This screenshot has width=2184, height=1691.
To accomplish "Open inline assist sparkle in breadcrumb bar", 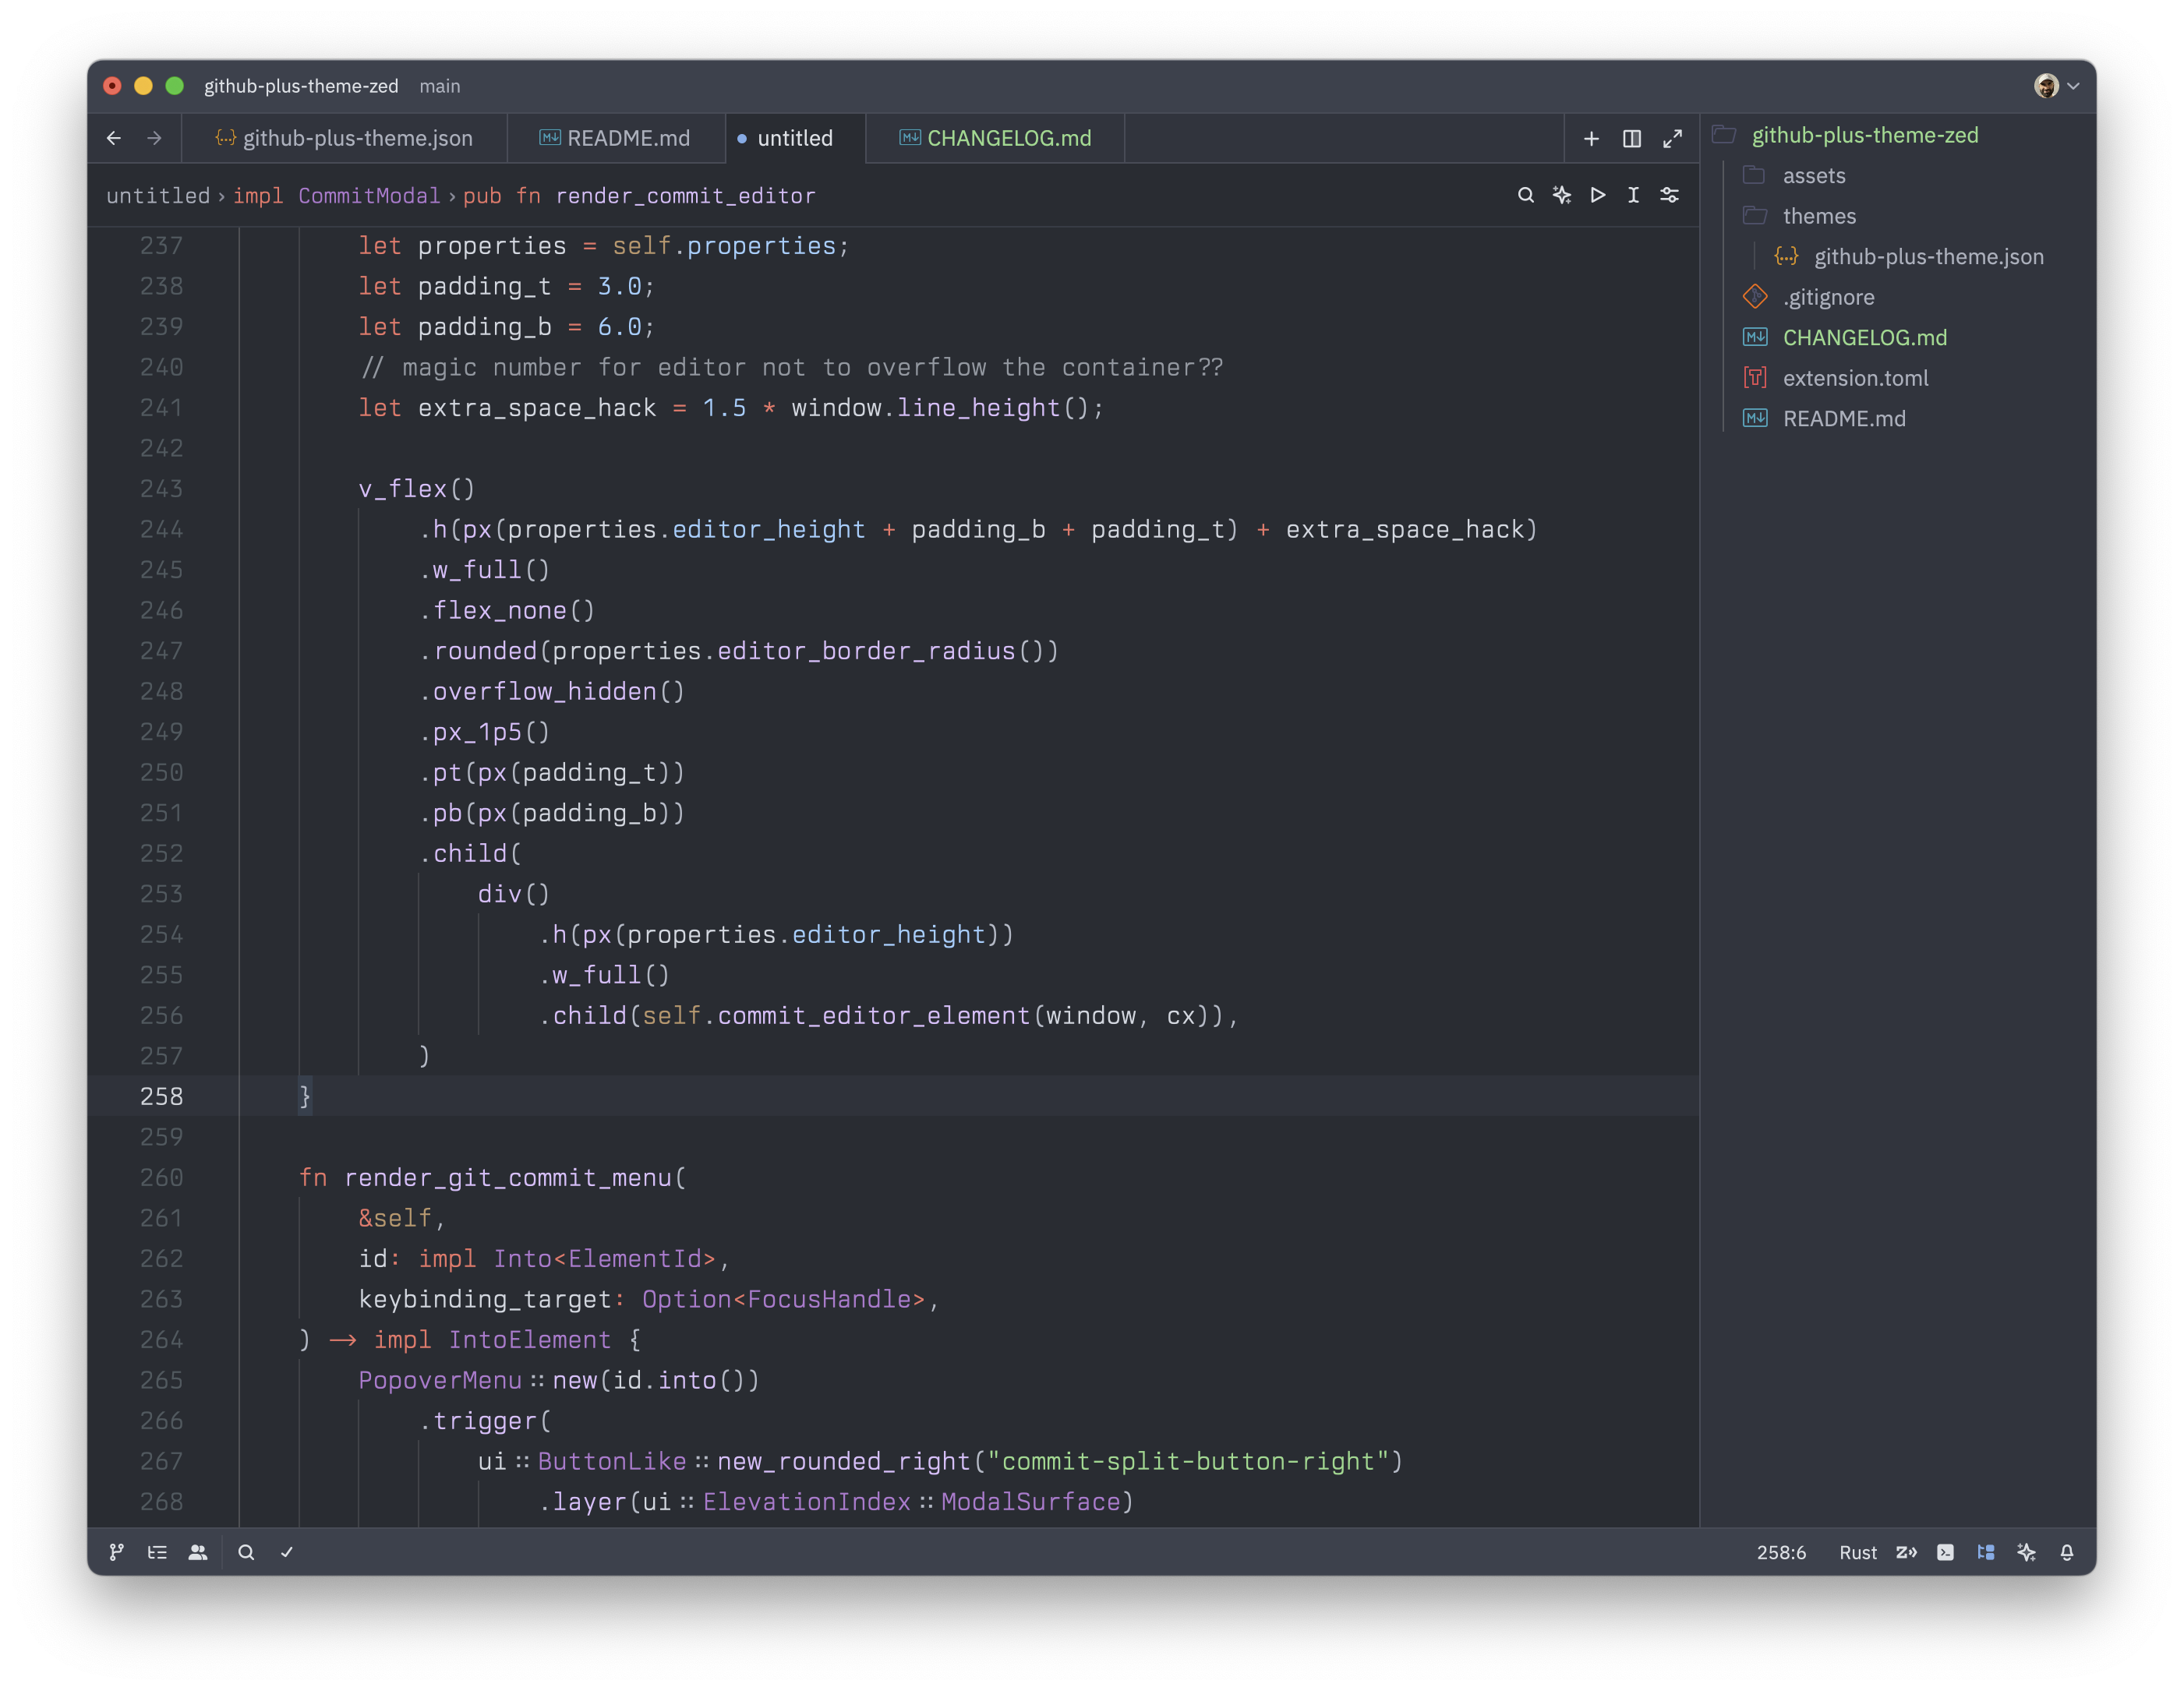I will 1562,195.
